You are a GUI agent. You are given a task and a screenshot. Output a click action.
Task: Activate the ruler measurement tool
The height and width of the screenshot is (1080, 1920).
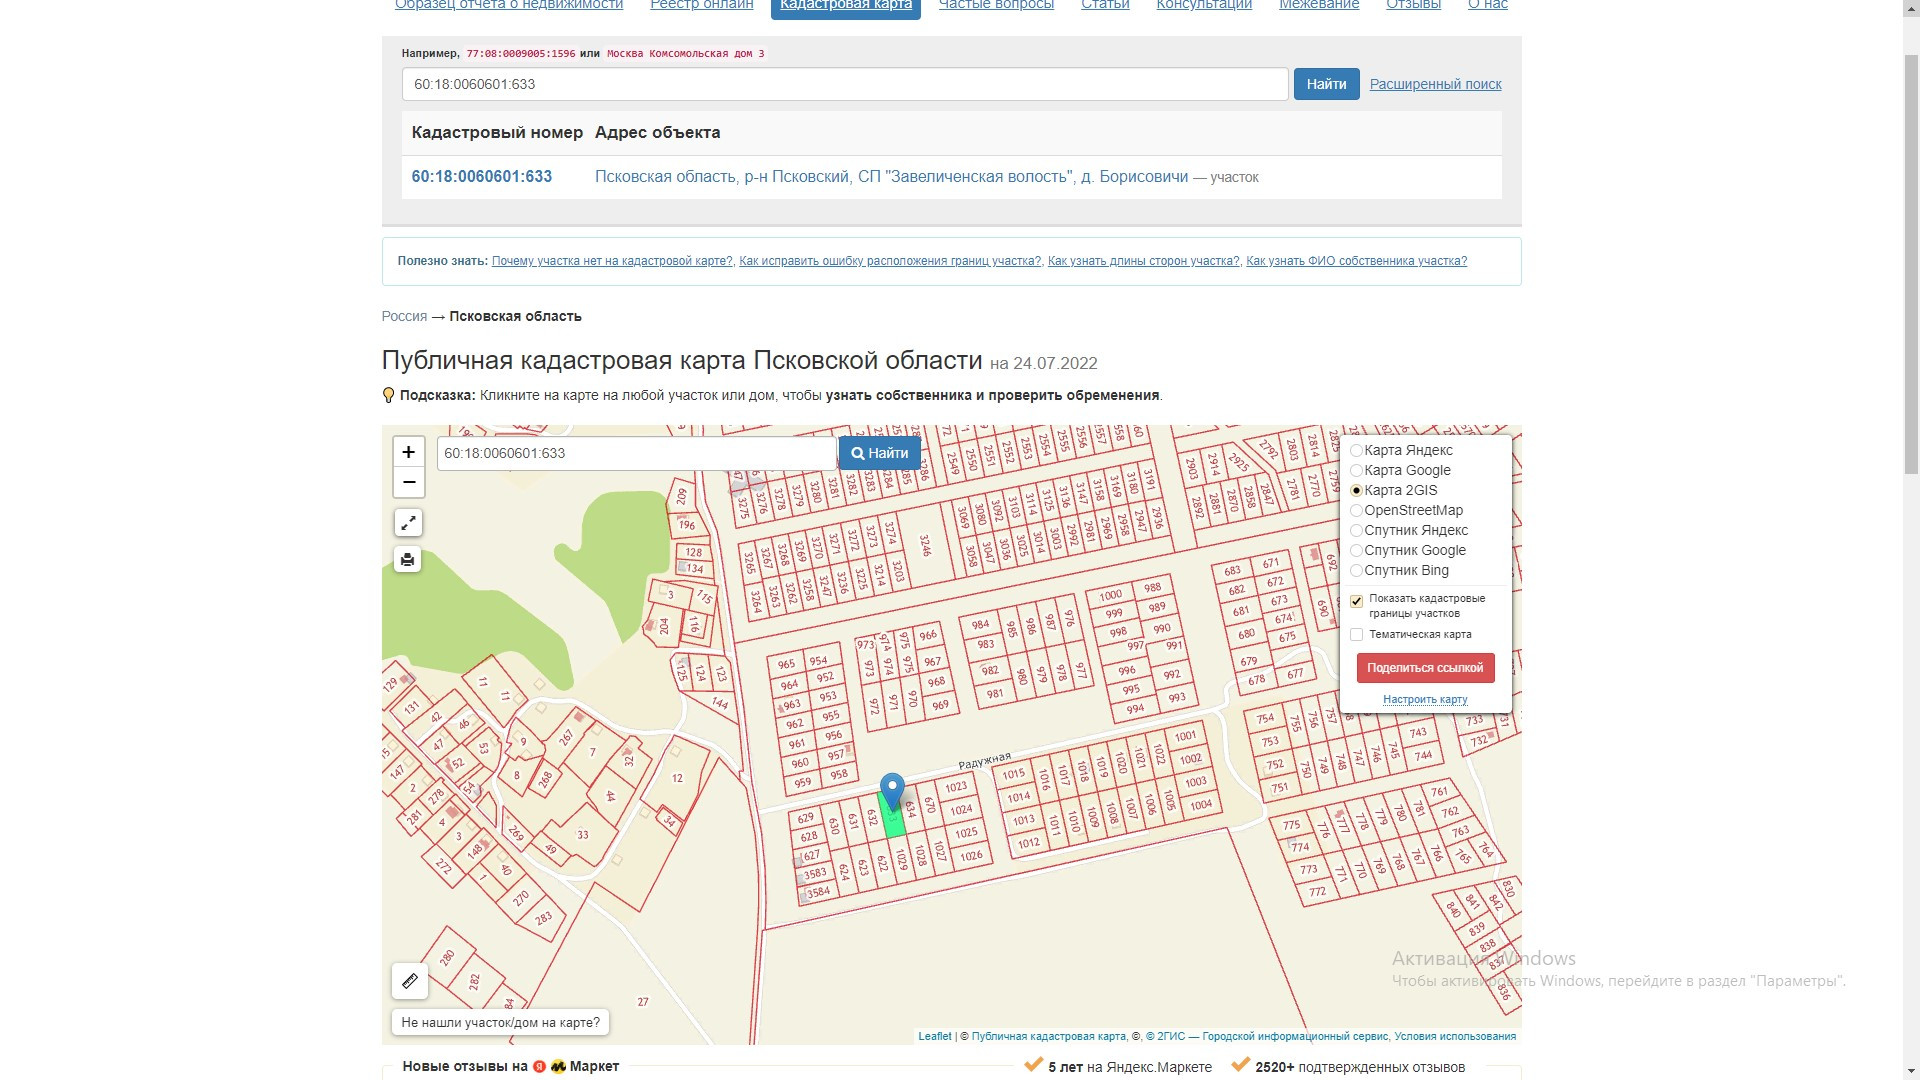(x=410, y=982)
